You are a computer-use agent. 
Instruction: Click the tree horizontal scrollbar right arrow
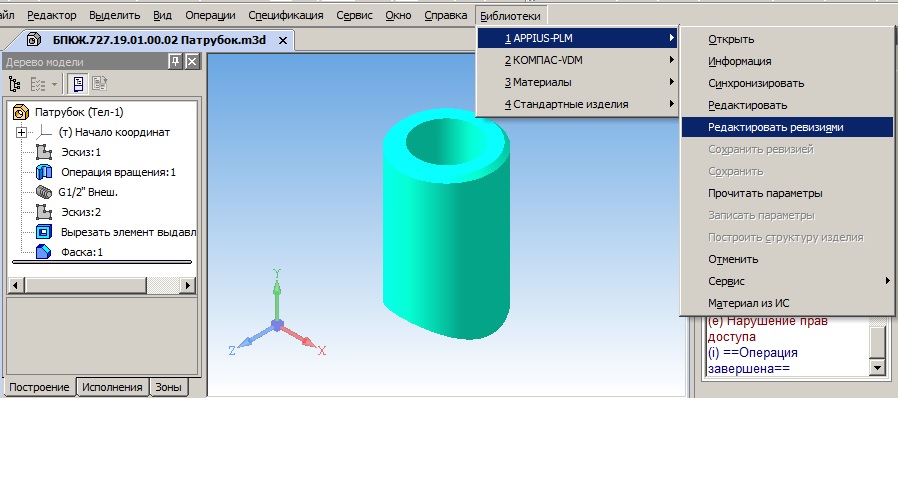click(187, 285)
